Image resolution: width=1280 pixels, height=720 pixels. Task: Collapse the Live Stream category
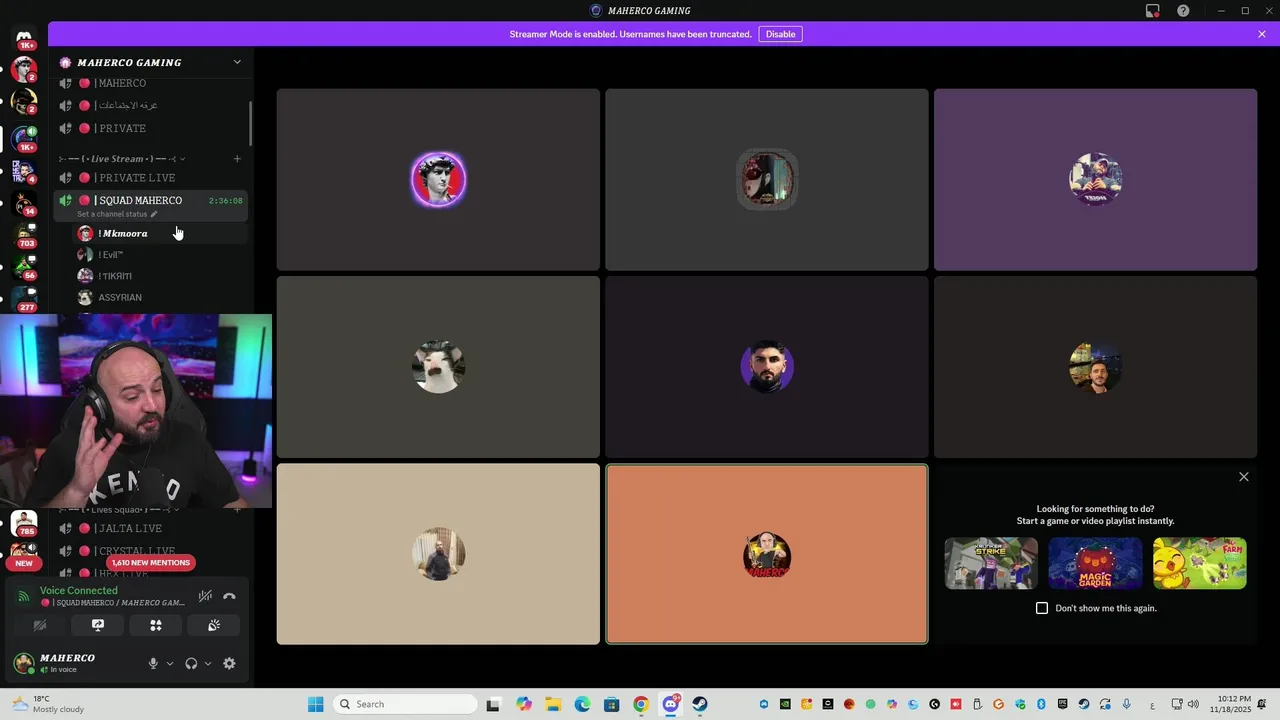120,159
